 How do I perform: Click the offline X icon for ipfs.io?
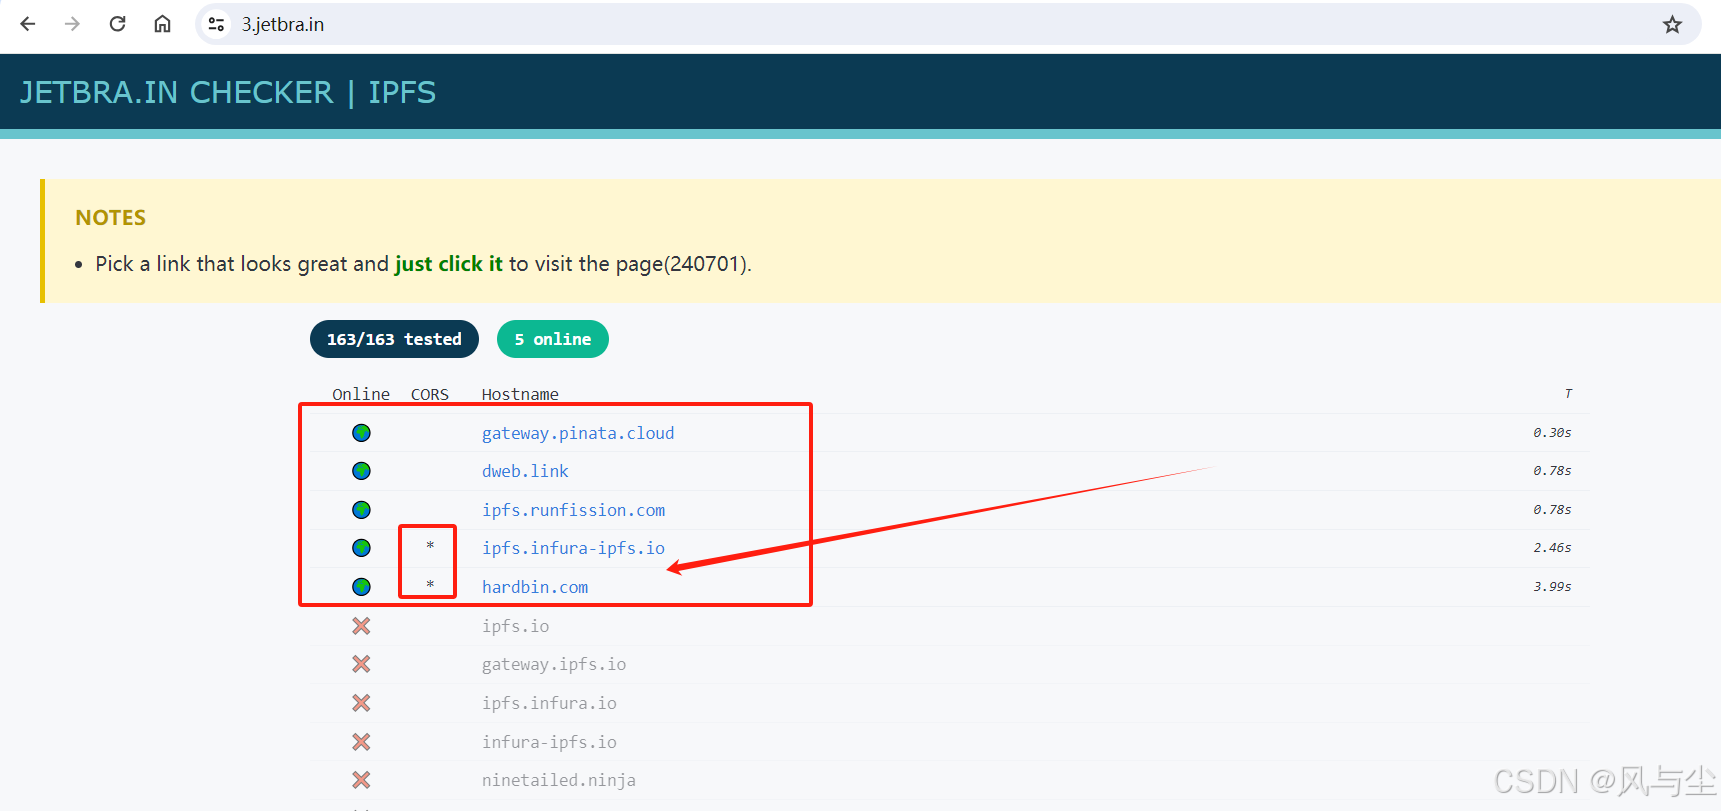tap(361, 626)
